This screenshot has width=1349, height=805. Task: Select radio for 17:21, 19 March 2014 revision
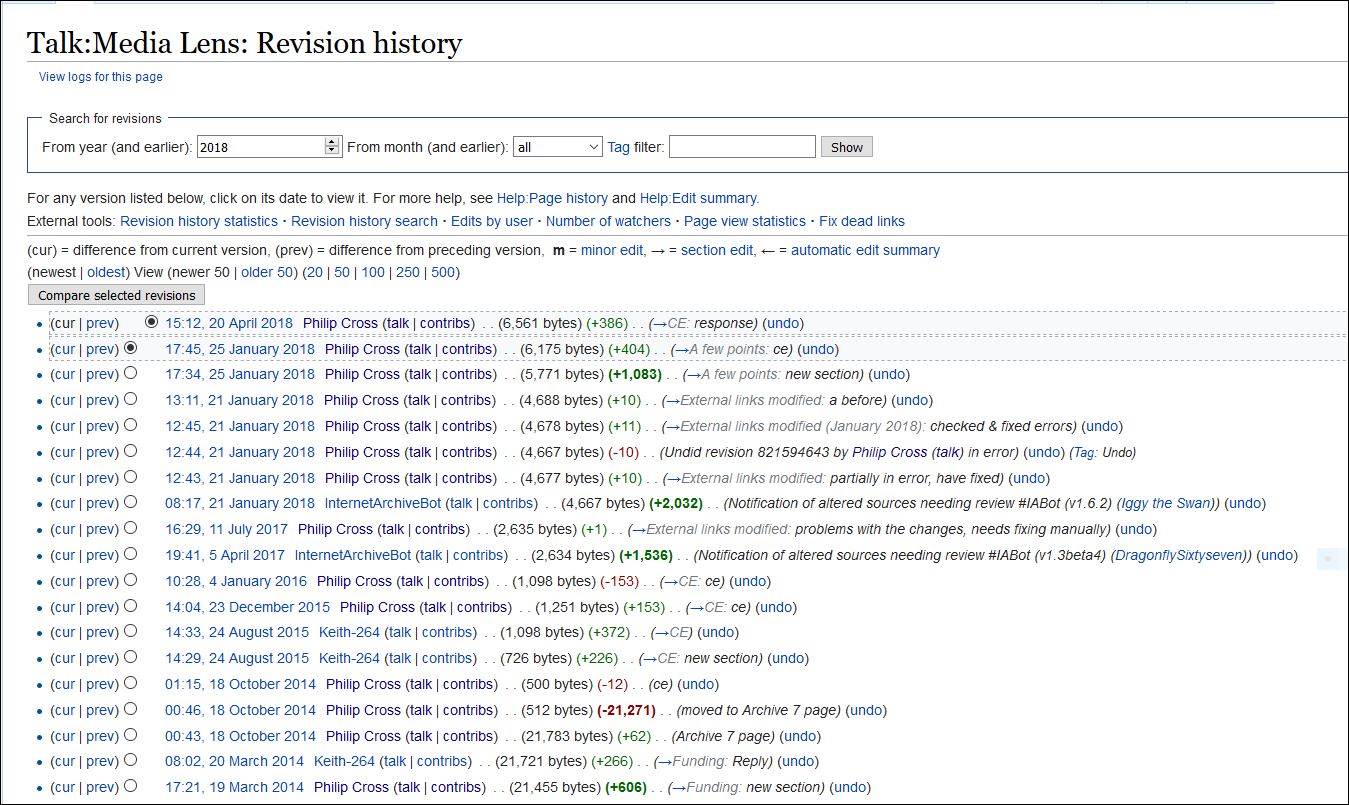point(131,787)
